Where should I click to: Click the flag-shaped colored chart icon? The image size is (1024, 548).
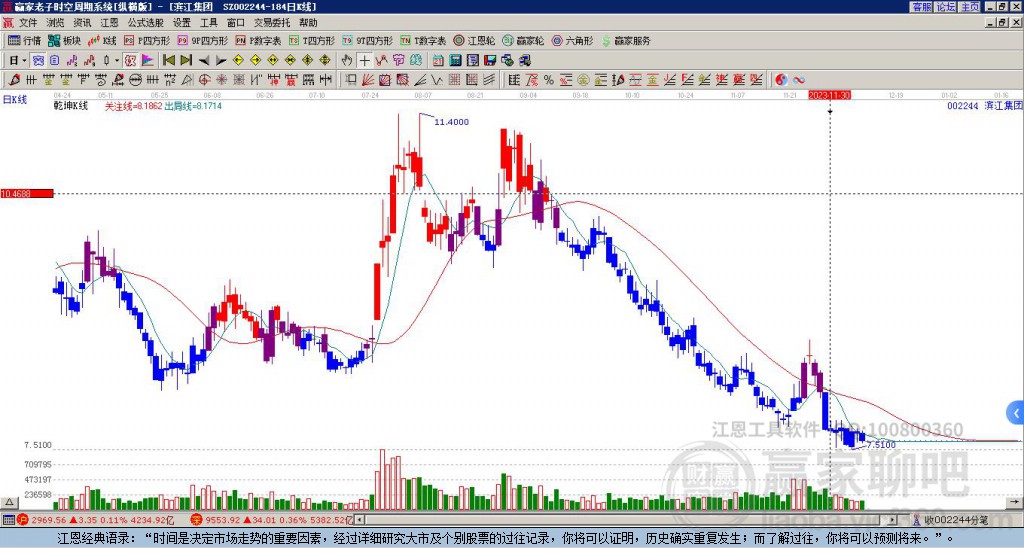pyautogui.click(x=148, y=61)
